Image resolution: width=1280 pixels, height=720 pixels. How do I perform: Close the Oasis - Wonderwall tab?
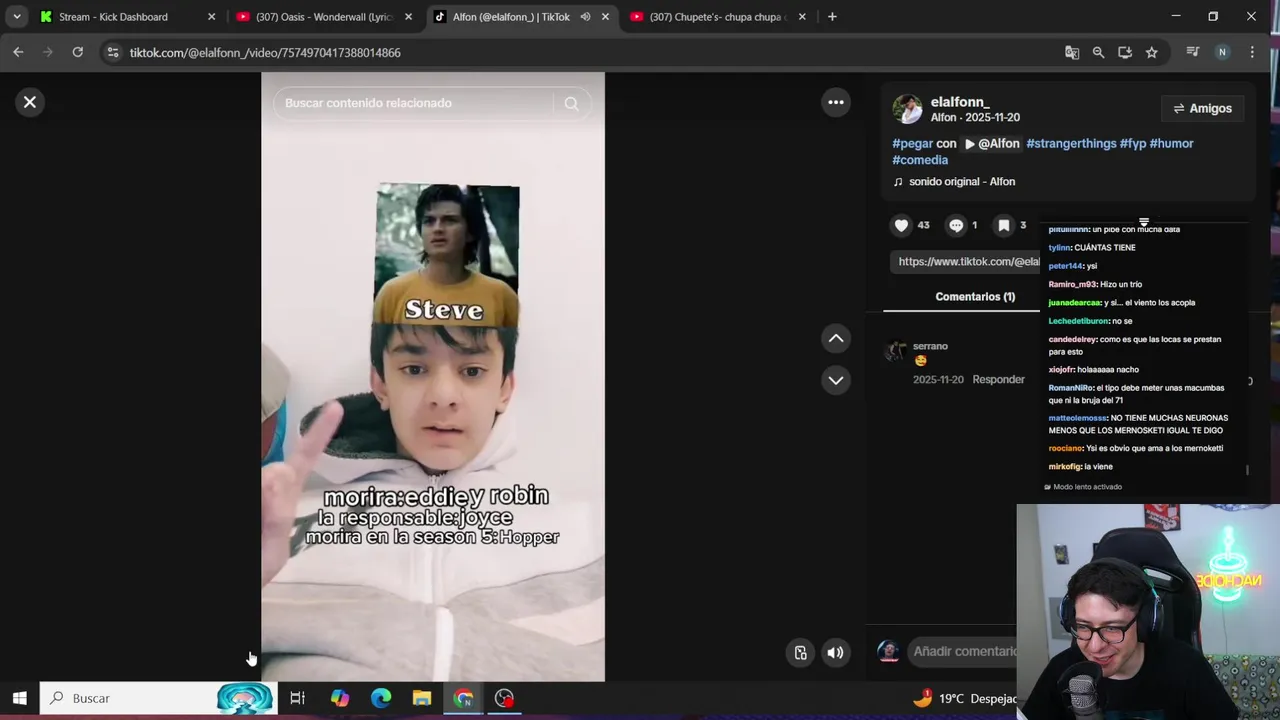pyautogui.click(x=408, y=17)
